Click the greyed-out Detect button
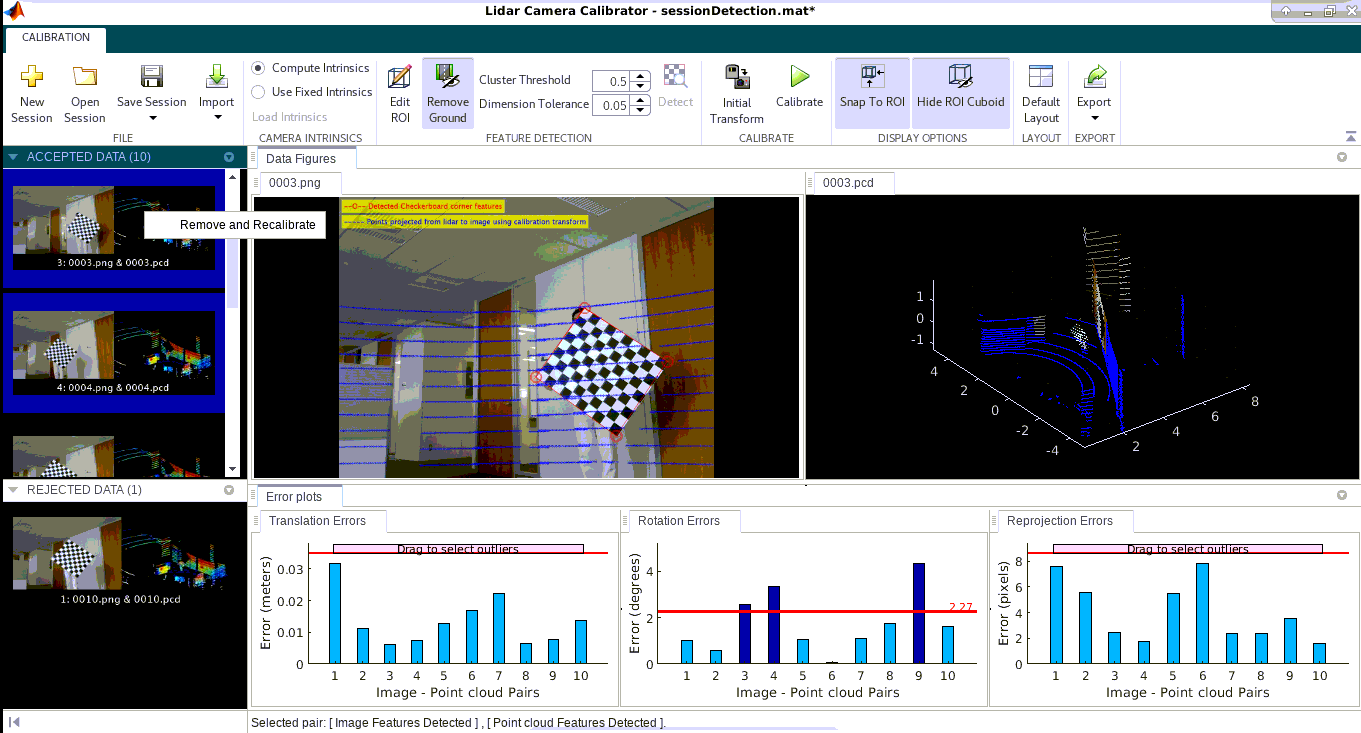Viewport: 1361px width, 733px height. pyautogui.click(x=675, y=88)
